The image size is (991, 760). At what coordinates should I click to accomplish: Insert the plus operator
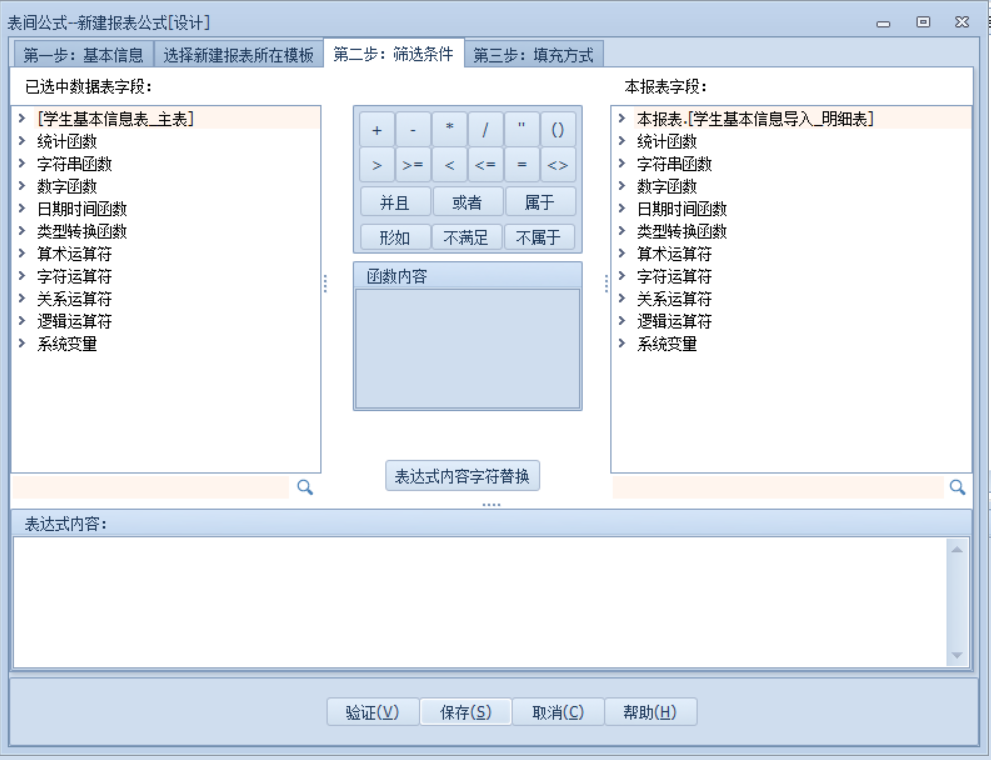pos(376,130)
